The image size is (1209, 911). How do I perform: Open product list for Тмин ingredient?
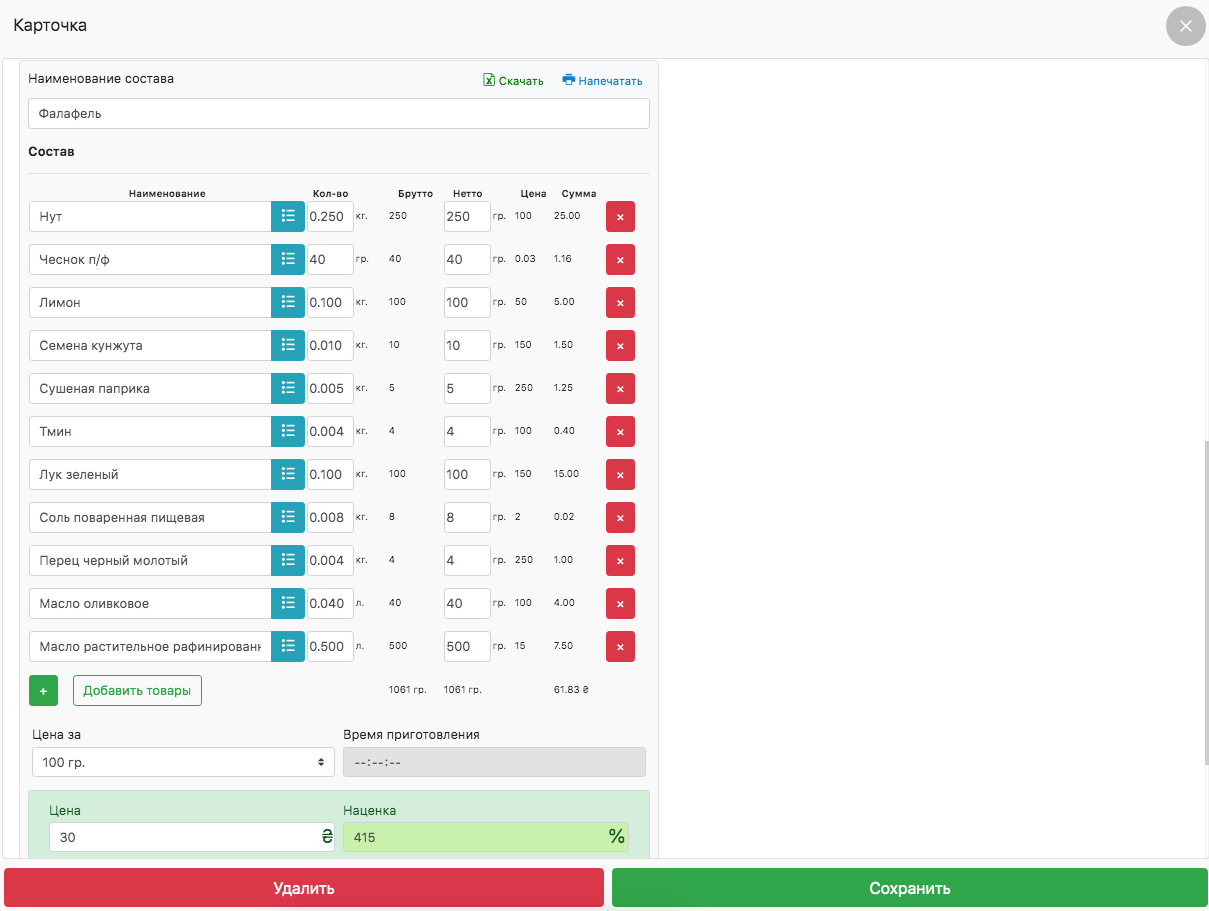(288, 431)
